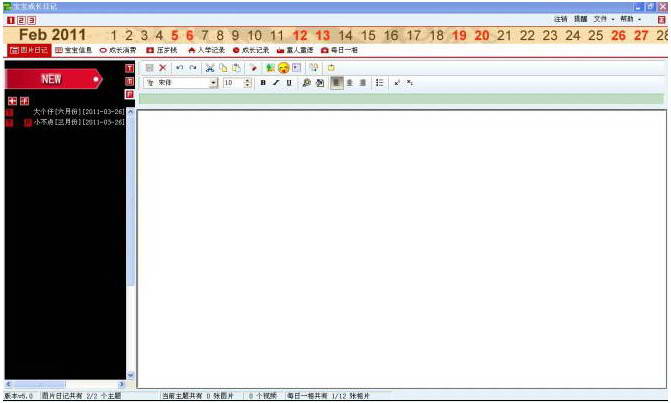The image size is (671, 403).
Task: Click the red X delete icon in toolbar
Action: point(163,68)
